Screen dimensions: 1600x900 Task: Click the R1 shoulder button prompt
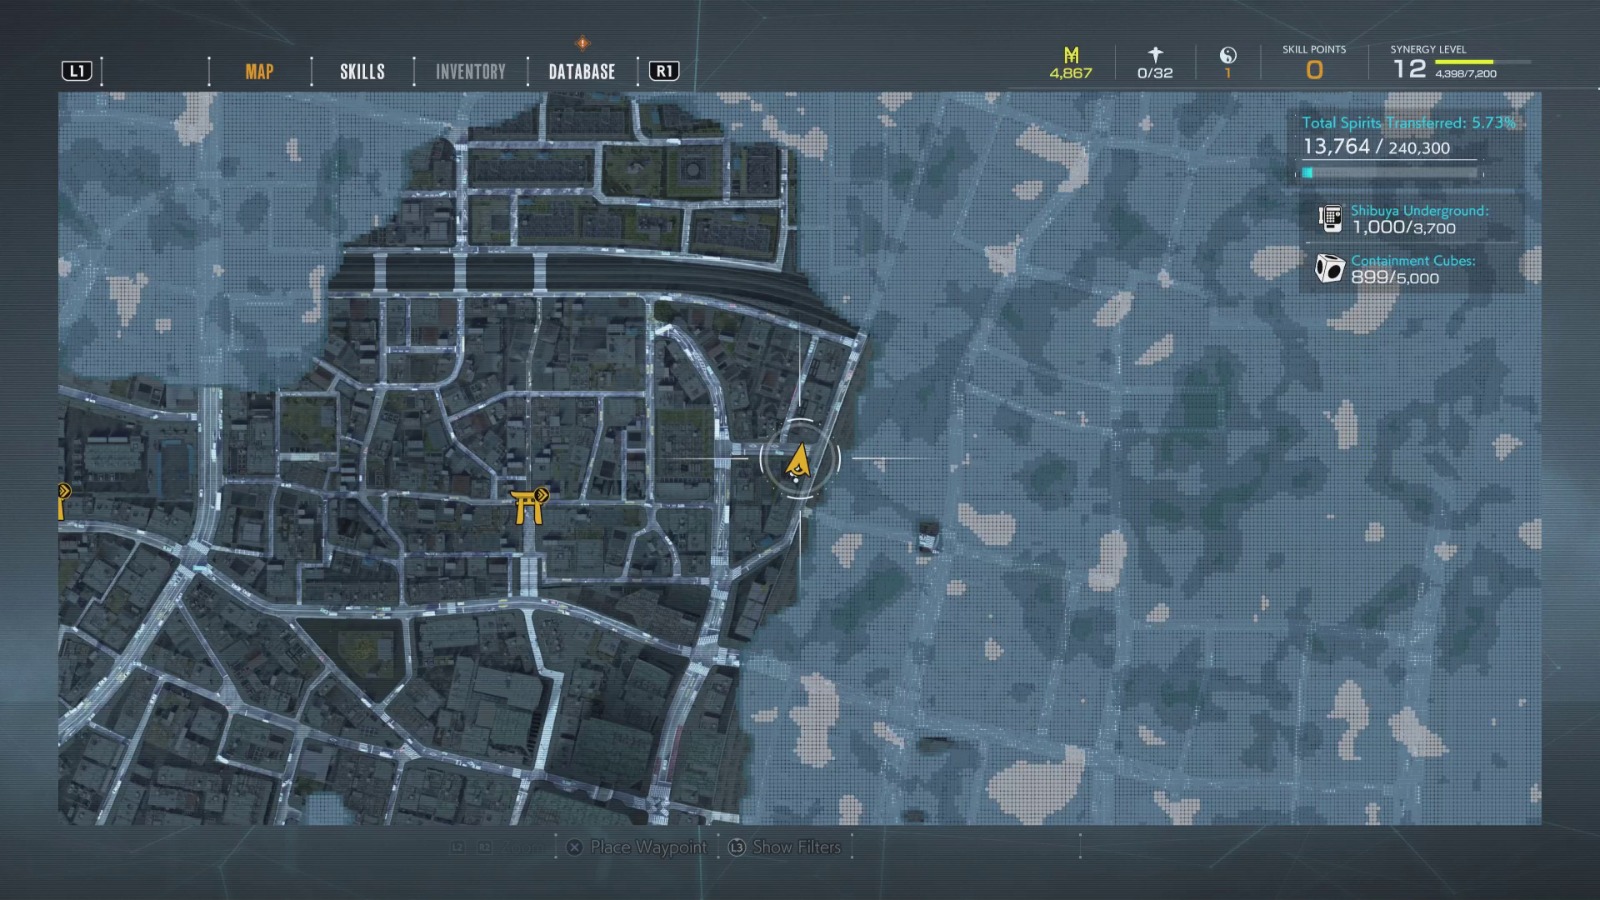[663, 71]
